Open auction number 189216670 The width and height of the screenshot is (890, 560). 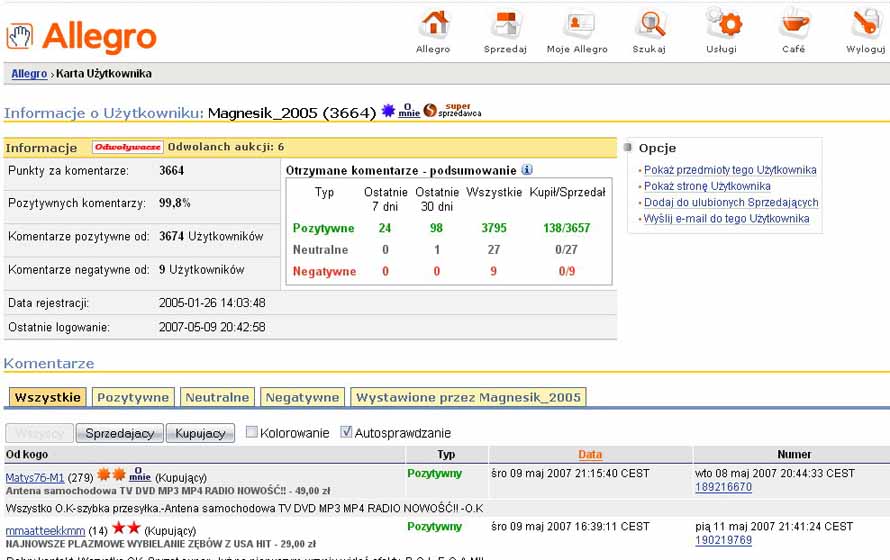click(724, 487)
